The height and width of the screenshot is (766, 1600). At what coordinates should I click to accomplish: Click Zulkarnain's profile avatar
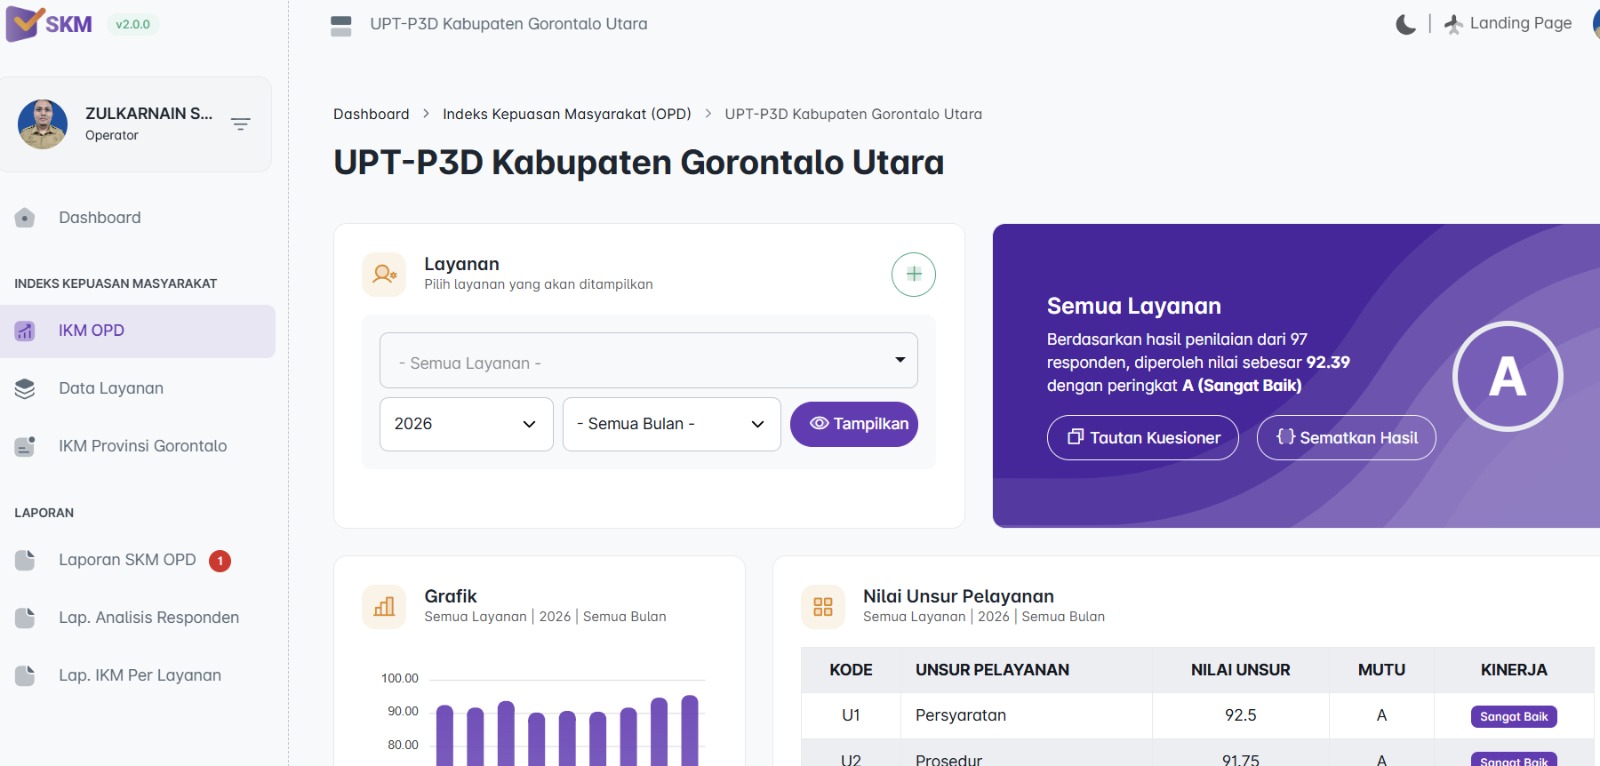coord(42,124)
